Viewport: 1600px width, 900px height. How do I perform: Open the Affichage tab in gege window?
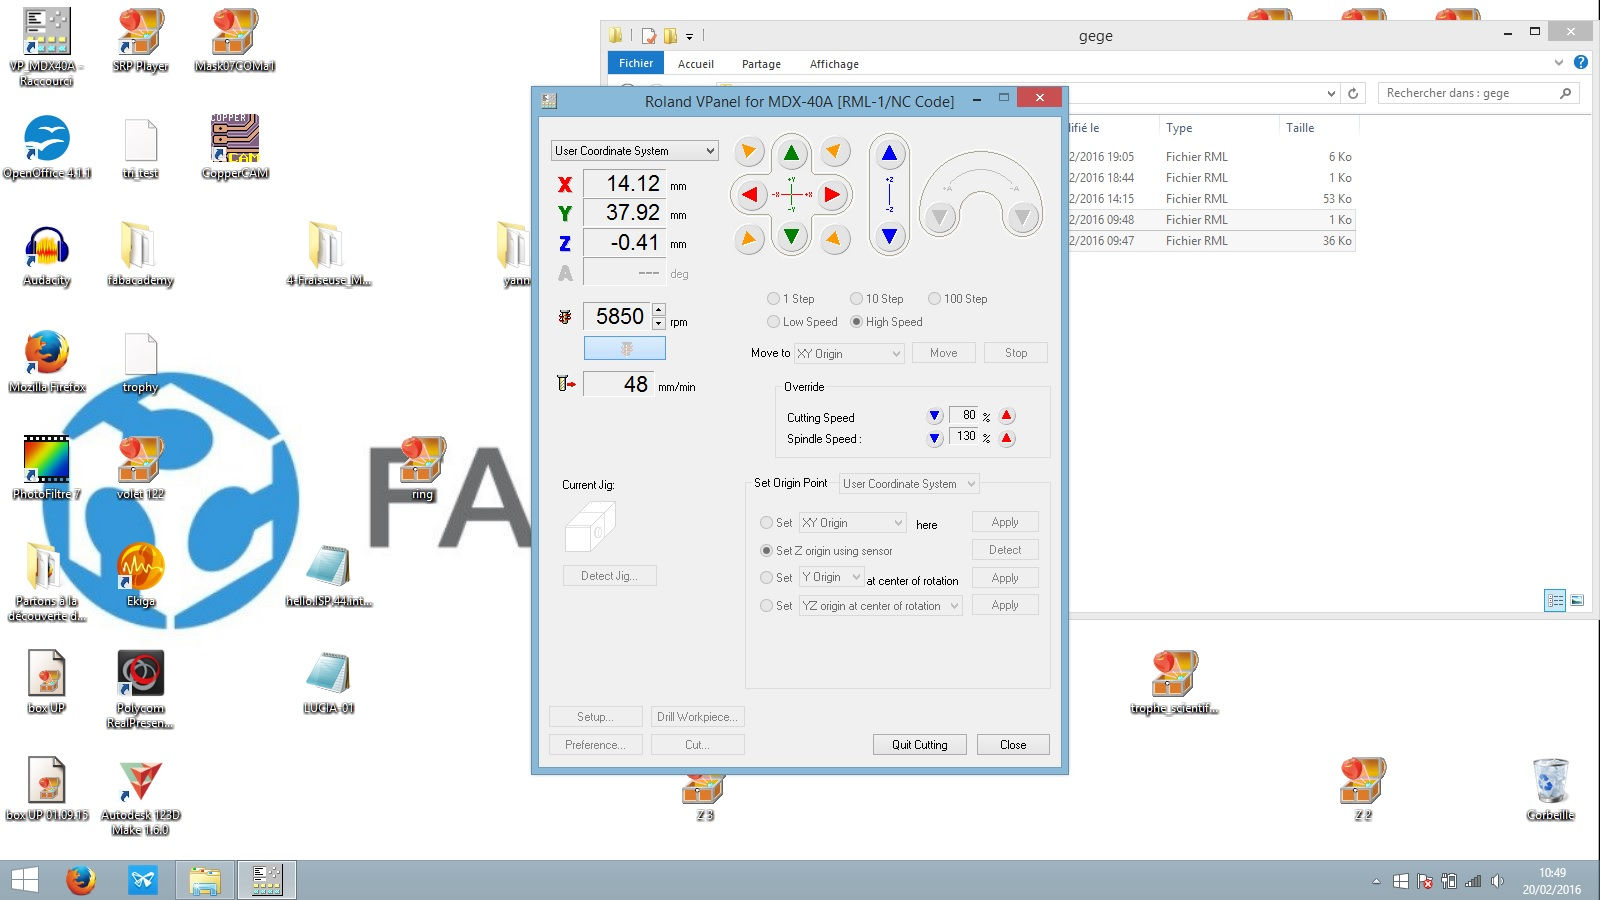[x=834, y=64]
